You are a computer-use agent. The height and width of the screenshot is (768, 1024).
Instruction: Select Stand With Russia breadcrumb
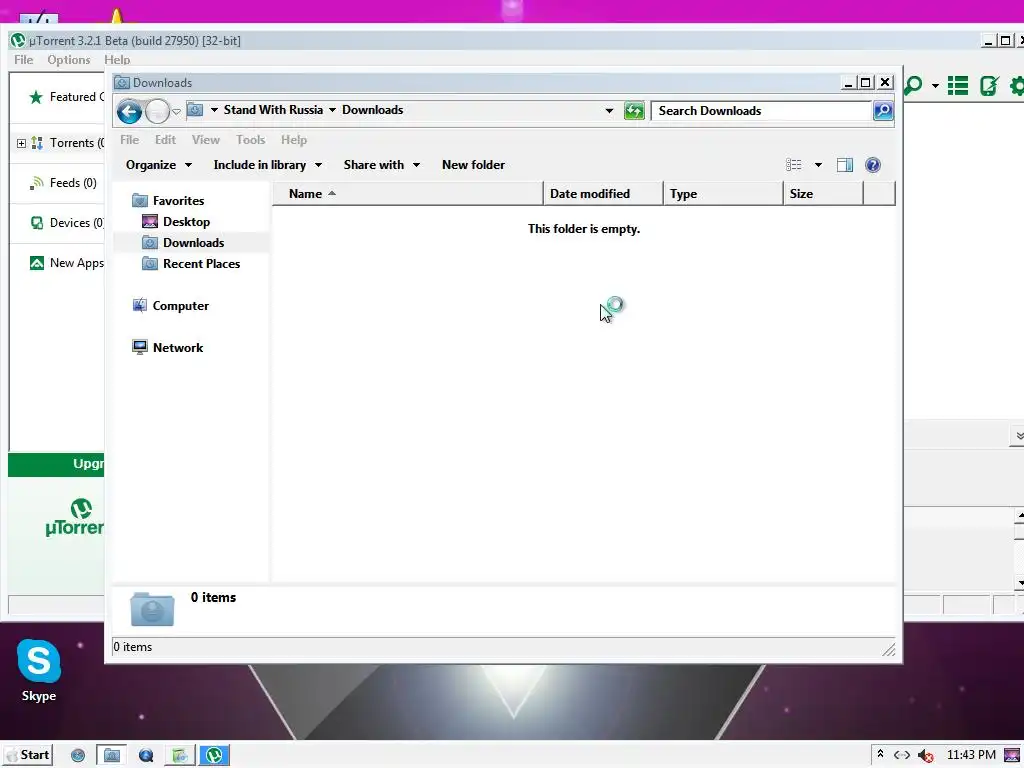point(273,110)
